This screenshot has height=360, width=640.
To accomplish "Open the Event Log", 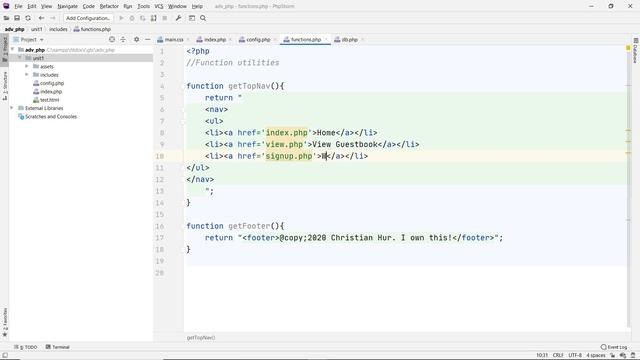I will (614, 347).
